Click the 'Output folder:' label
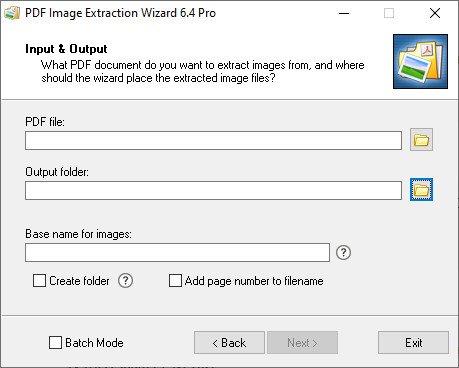 point(57,172)
